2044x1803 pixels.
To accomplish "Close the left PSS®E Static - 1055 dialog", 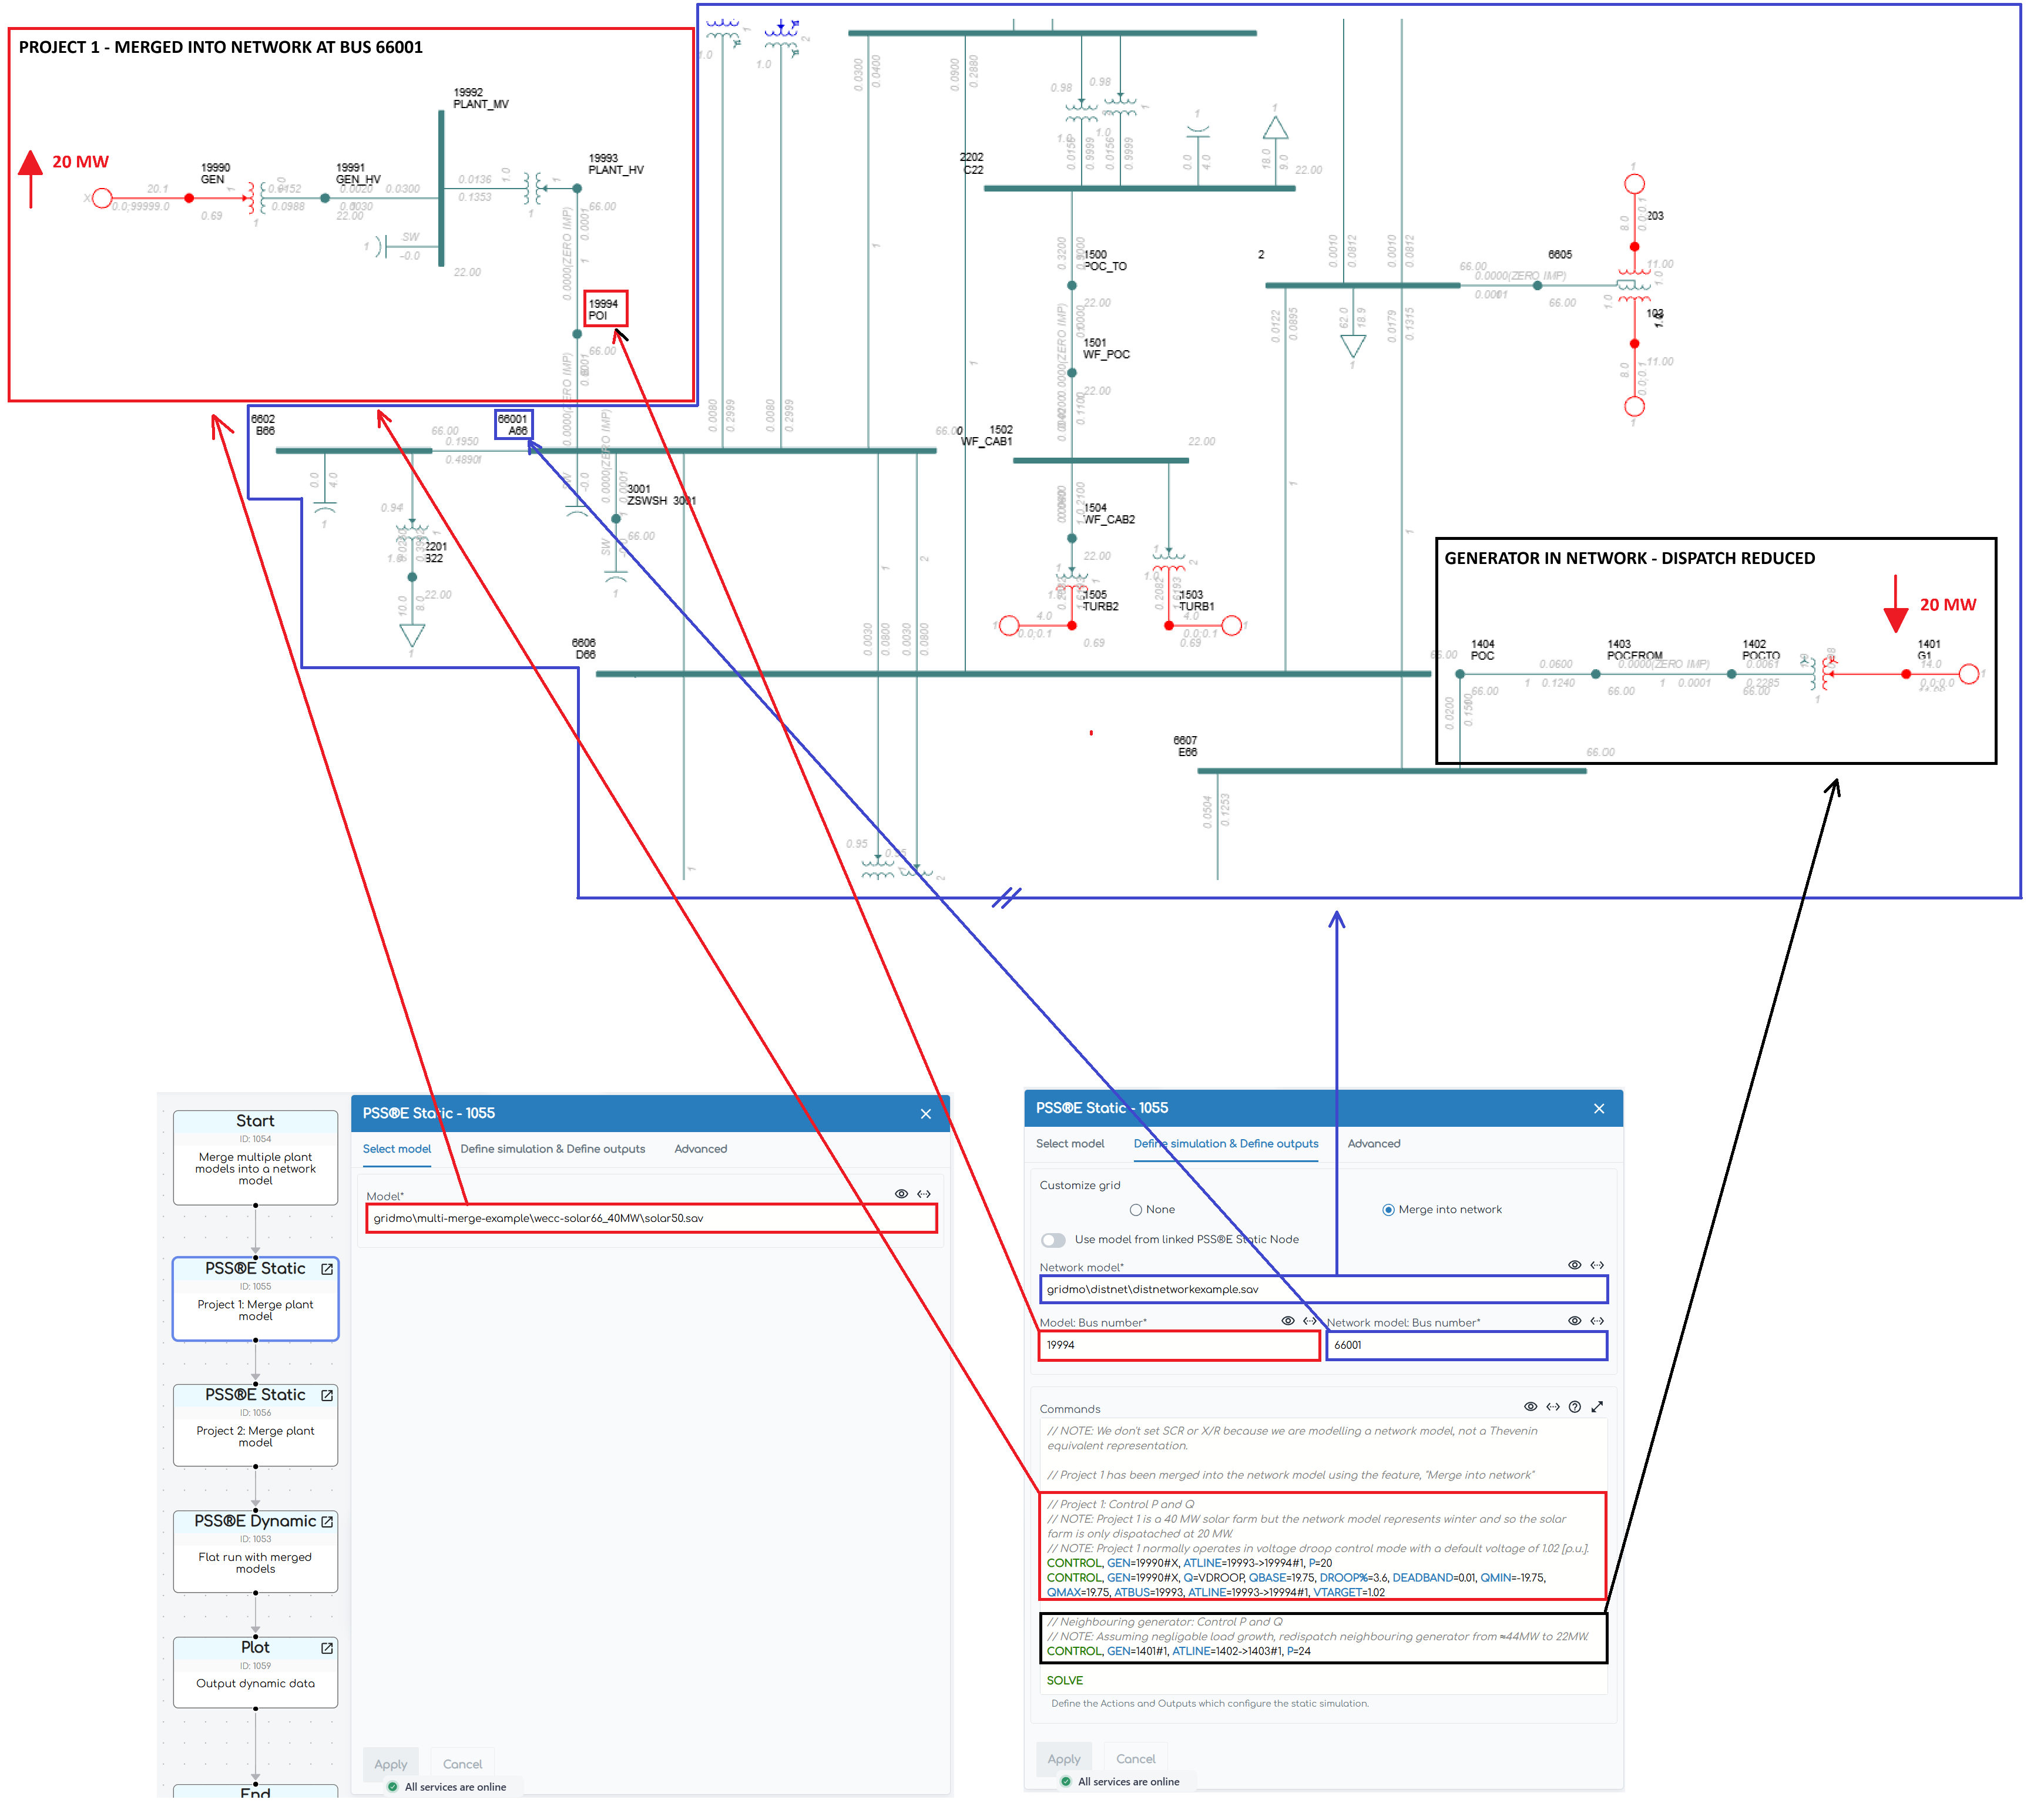I will (x=925, y=1114).
